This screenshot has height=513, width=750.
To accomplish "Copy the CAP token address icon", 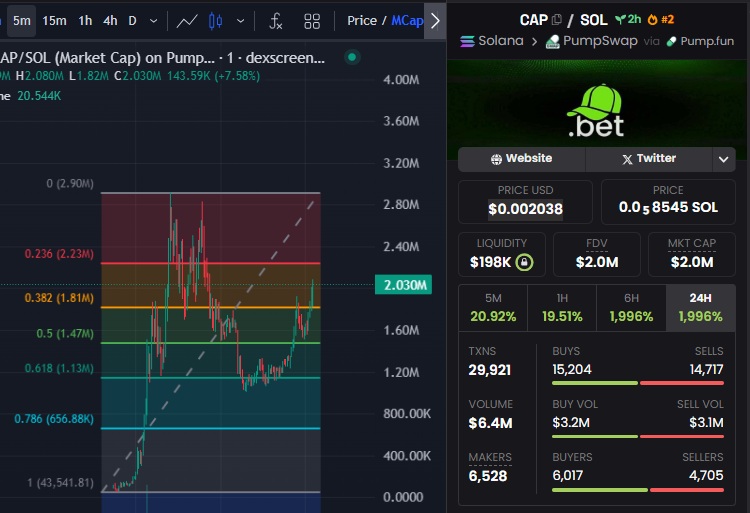I will pyautogui.click(x=556, y=20).
